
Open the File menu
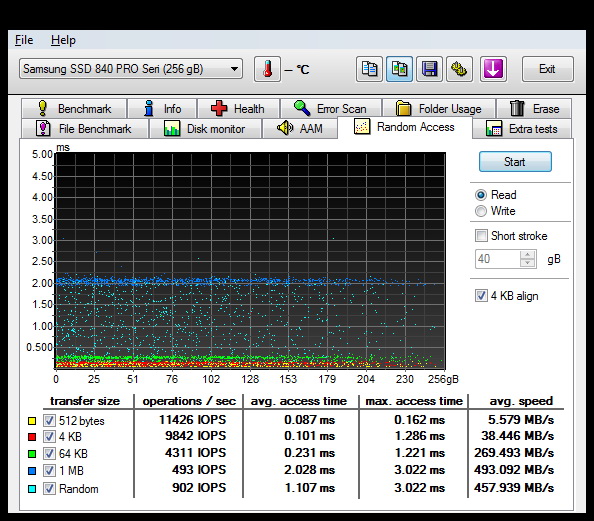[24, 40]
